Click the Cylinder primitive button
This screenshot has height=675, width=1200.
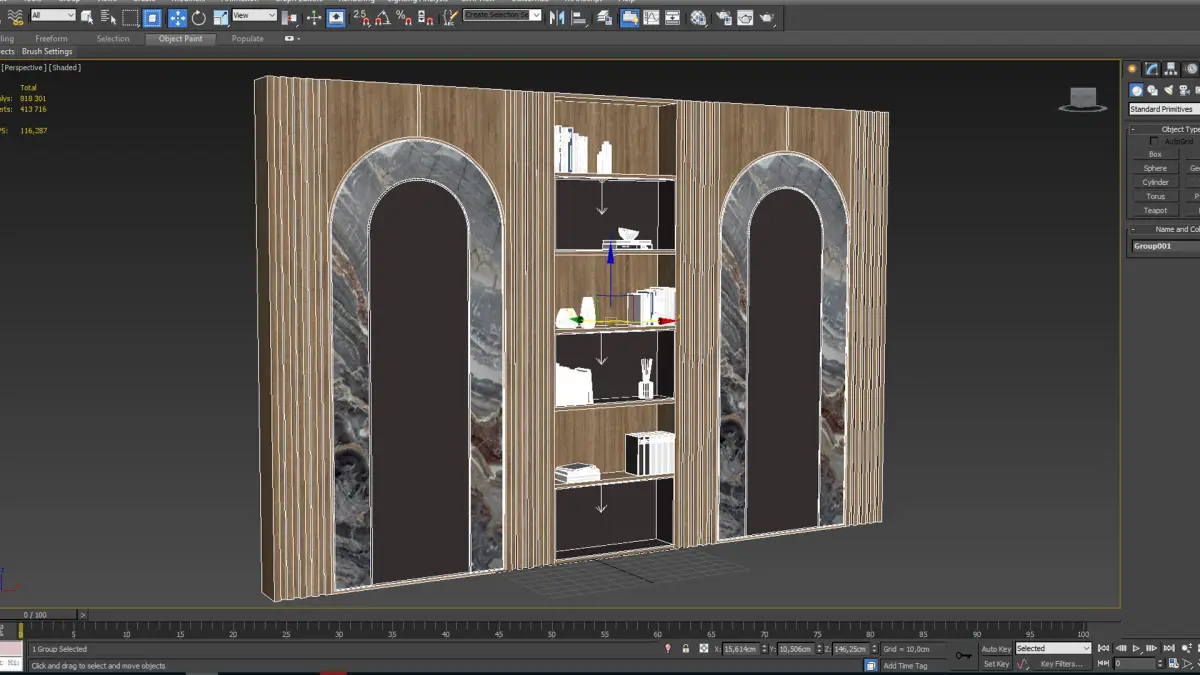1155,182
